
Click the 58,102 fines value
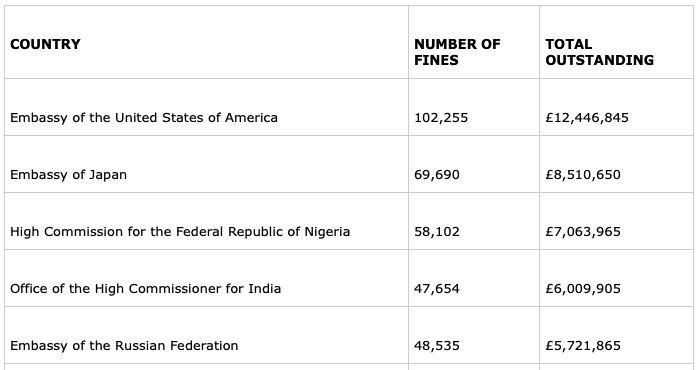point(436,232)
